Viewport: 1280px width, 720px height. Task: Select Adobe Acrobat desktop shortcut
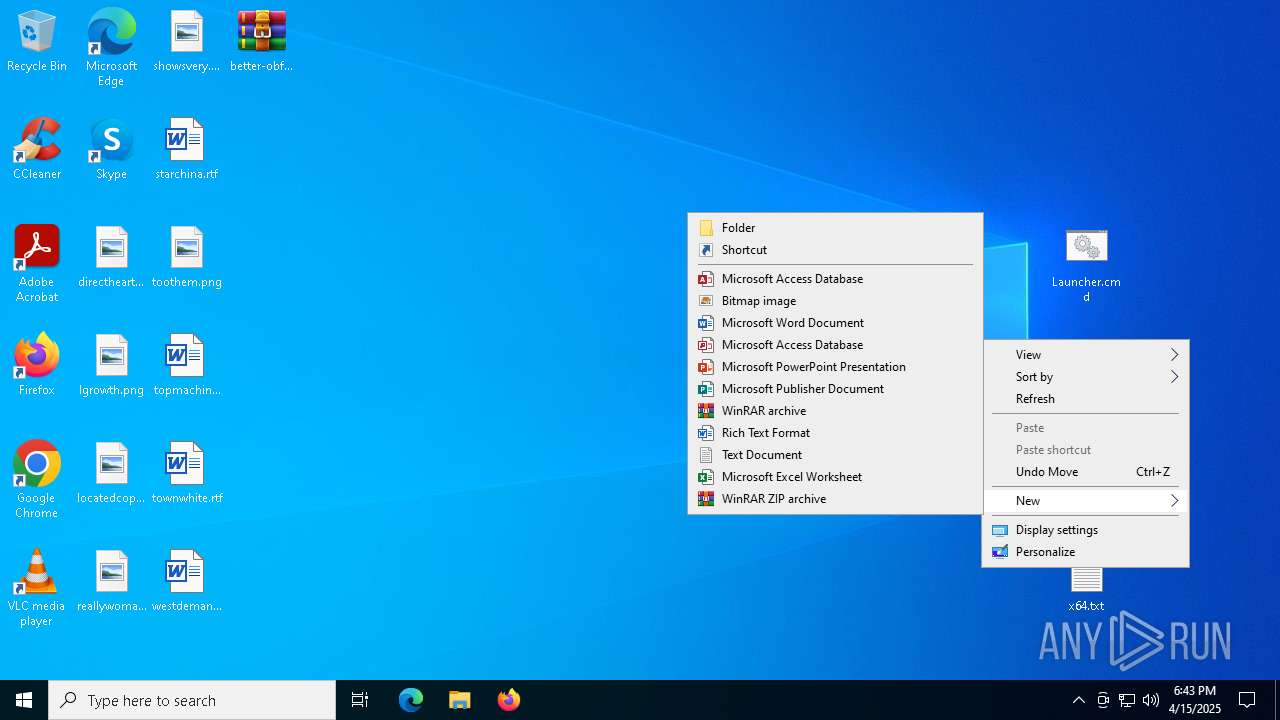coord(37,264)
